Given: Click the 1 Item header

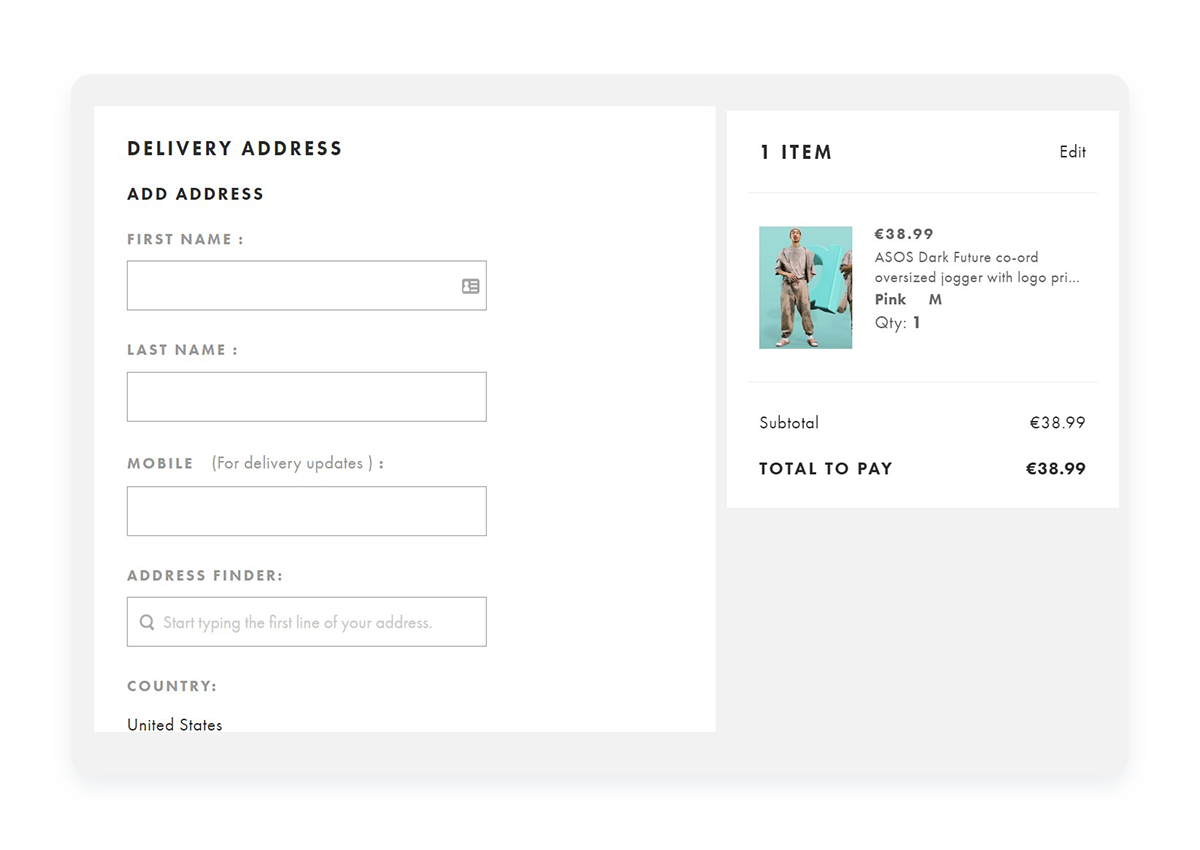Looking at the screenshot, I should [x=796, y=153].
